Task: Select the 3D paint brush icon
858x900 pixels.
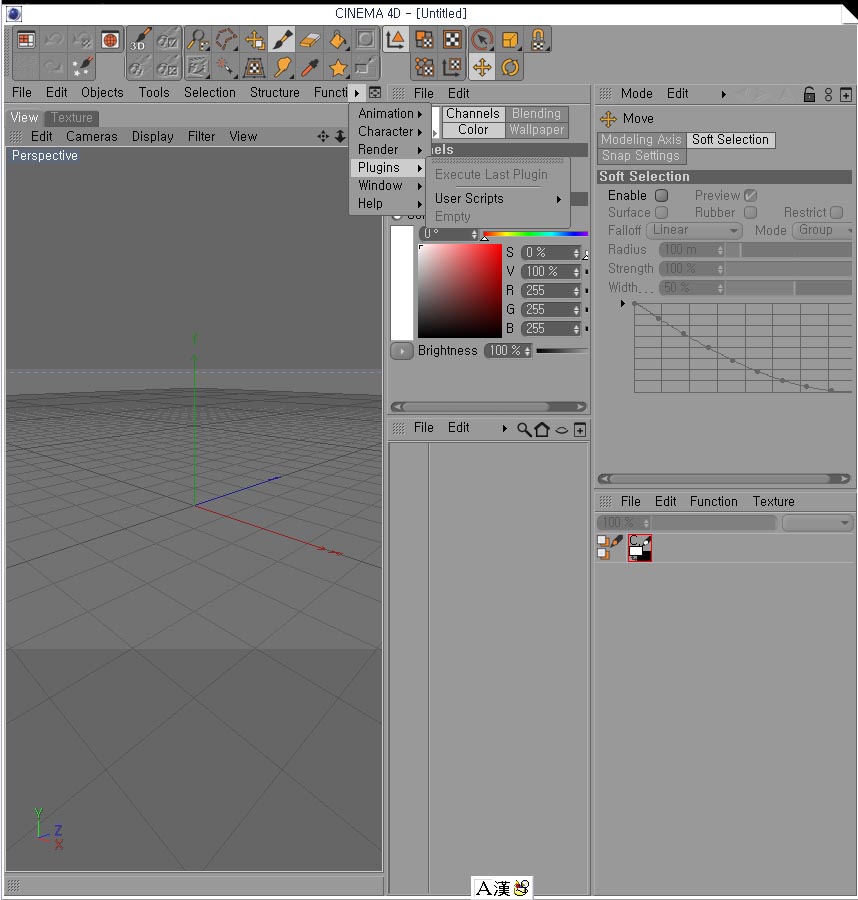Action: 139,40
